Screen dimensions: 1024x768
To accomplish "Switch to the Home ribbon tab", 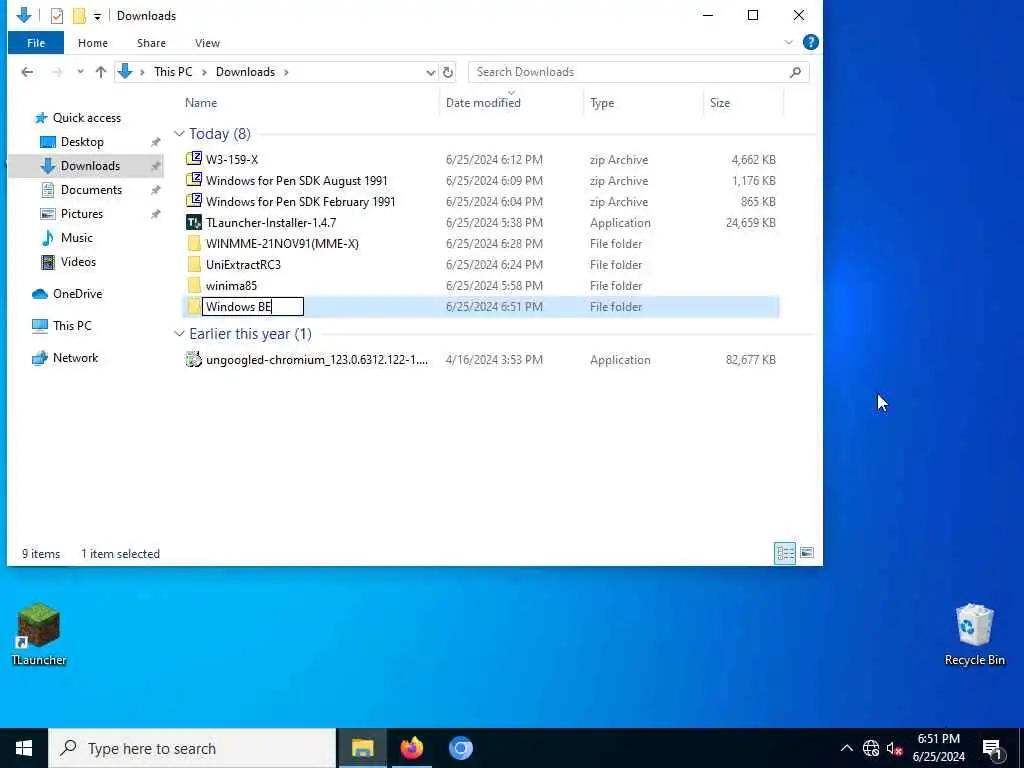I will [x=93, y=43].
